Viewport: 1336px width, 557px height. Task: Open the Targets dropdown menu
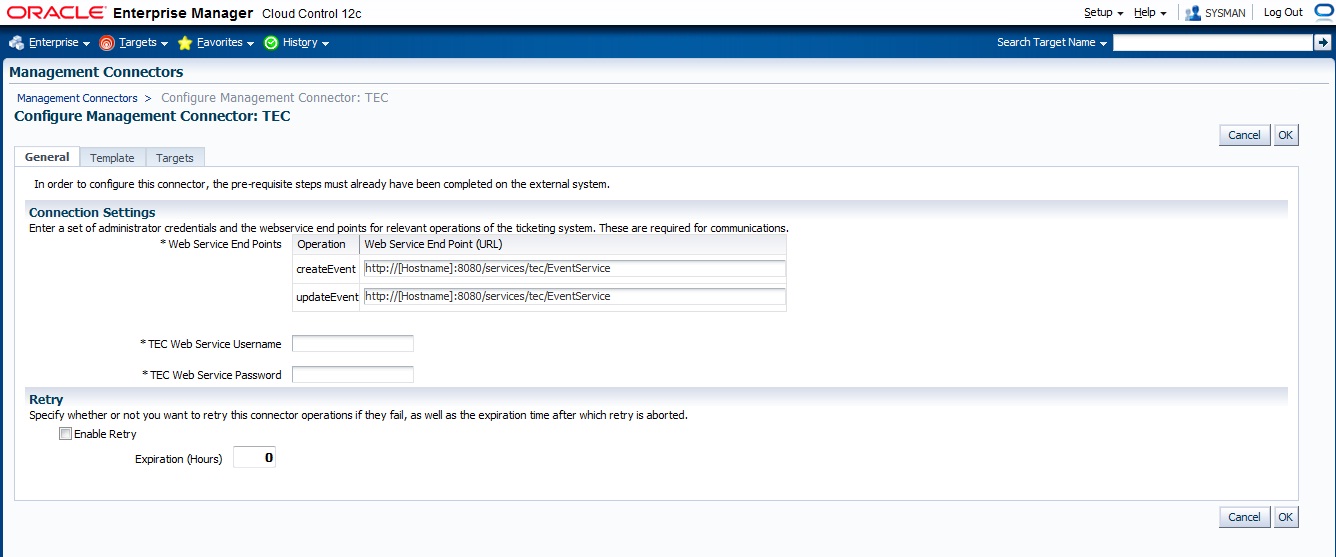tap(143, 43)
